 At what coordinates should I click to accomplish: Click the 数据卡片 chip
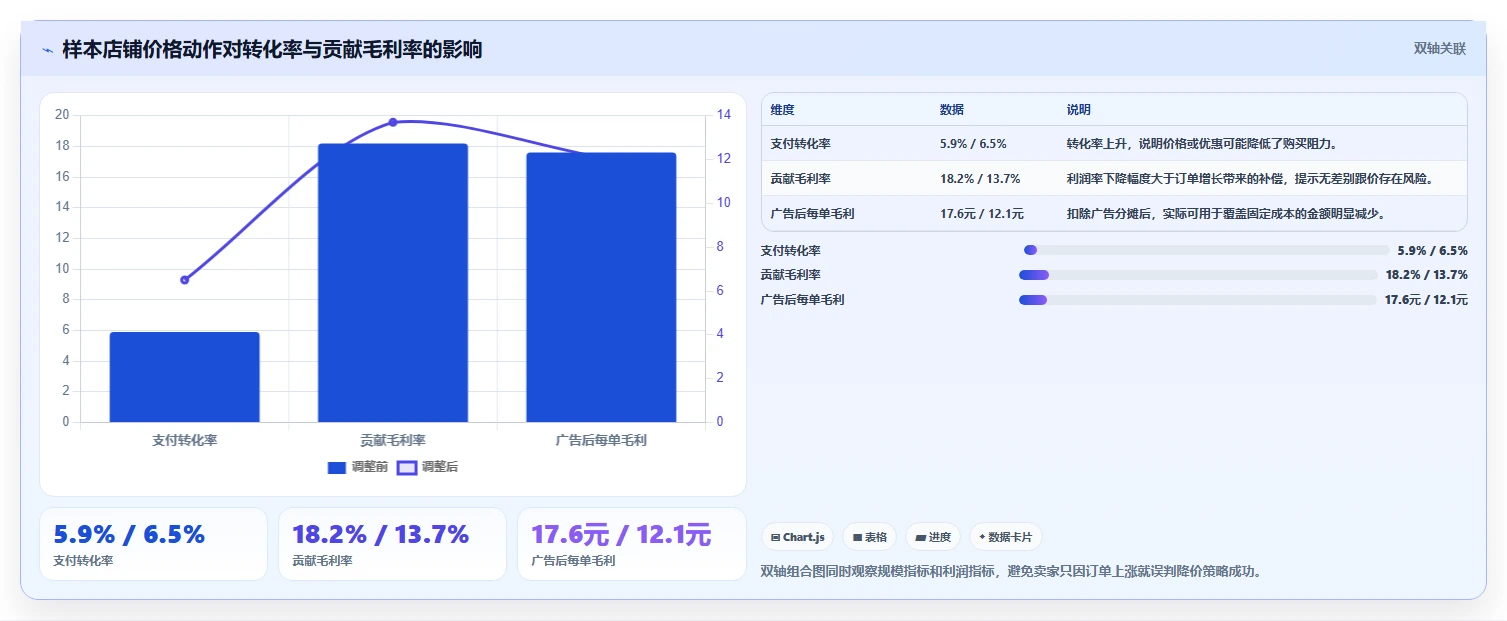(x=1006, y=537)
